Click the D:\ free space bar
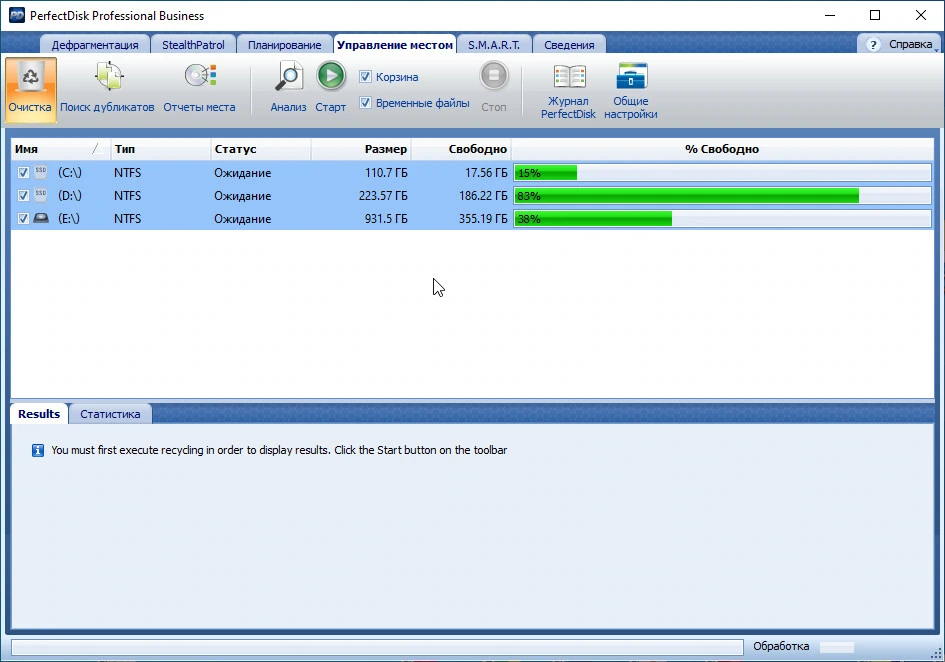The width and height of the screenshot is (945, 662). click(x=722, y=196)
